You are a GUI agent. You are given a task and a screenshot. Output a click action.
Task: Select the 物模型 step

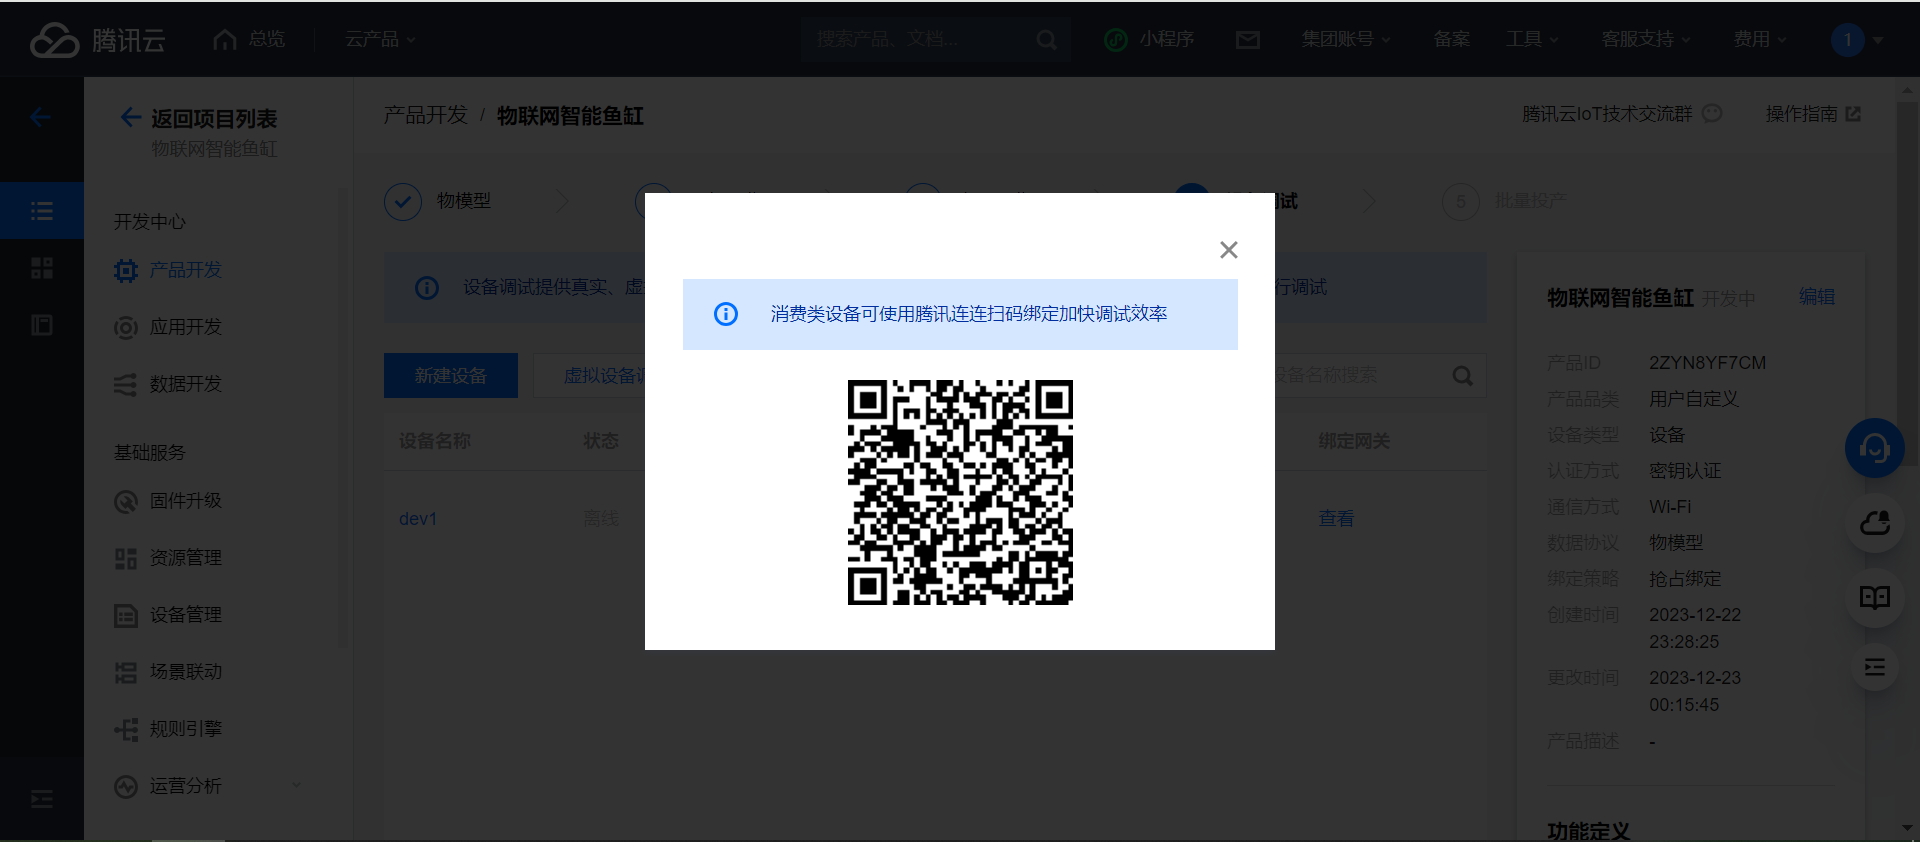pyautogui.click(x=438, y=201)
